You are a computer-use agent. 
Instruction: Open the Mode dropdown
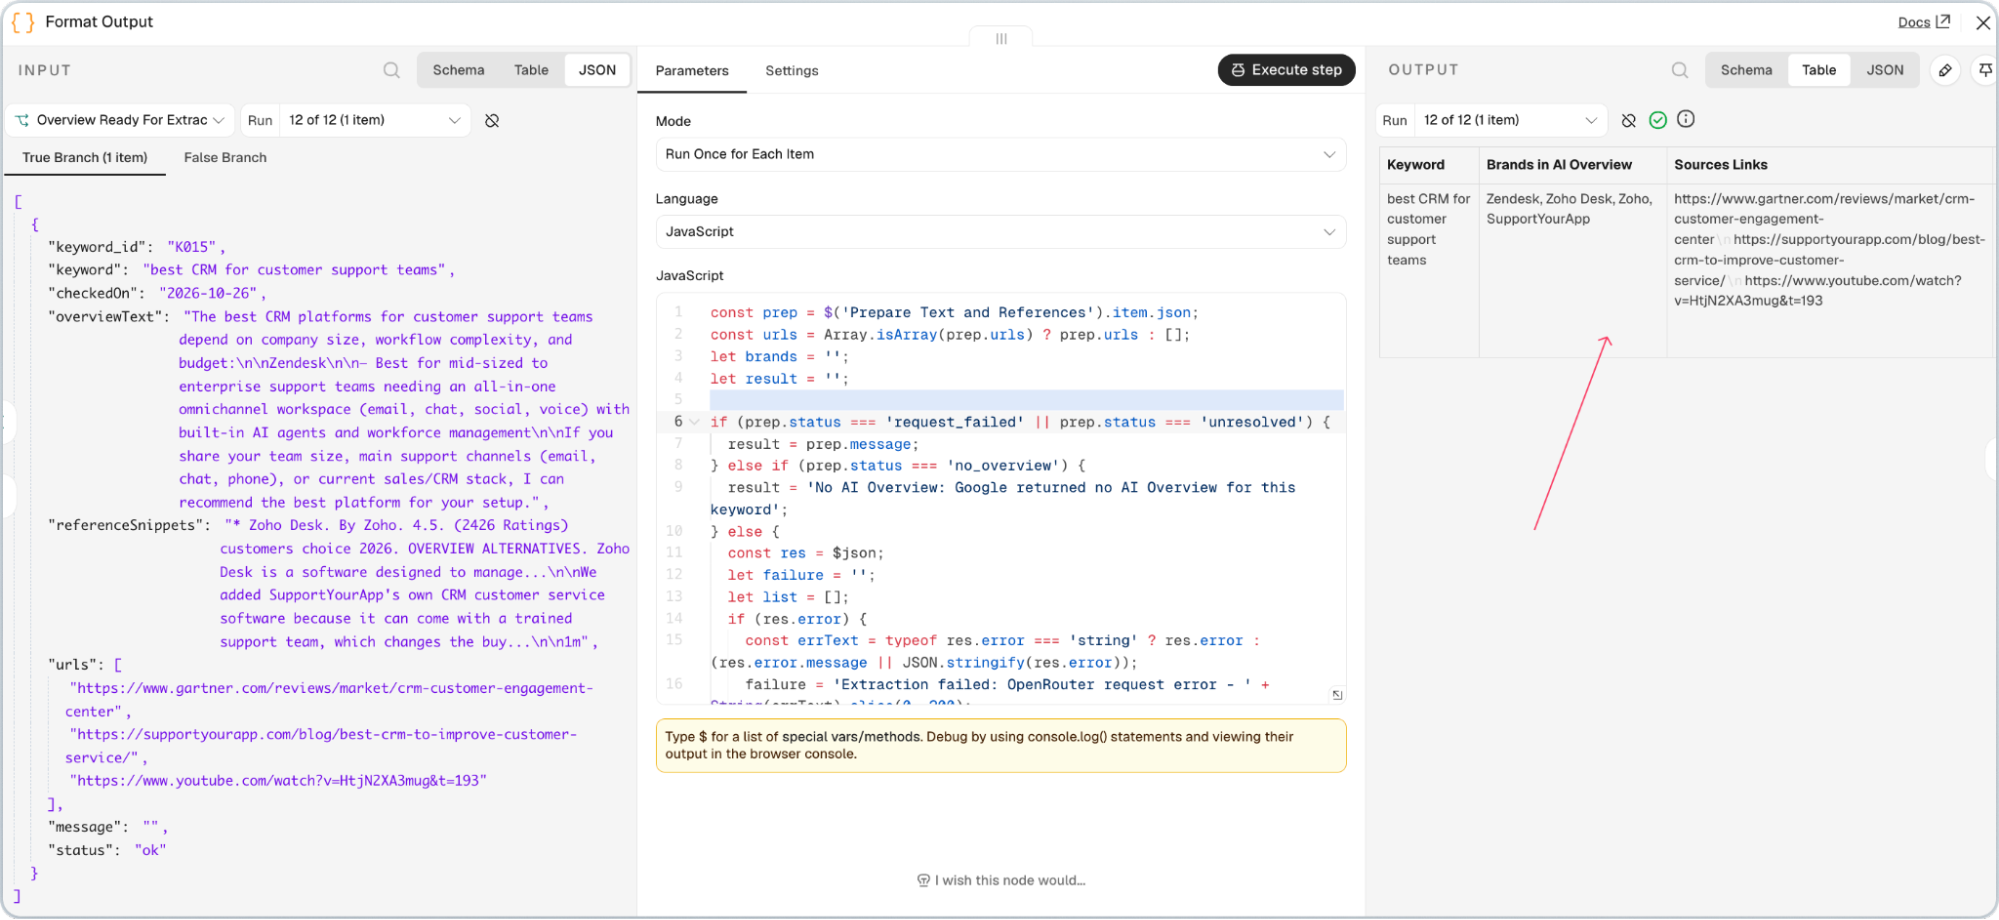click(x=1000, y=154)
